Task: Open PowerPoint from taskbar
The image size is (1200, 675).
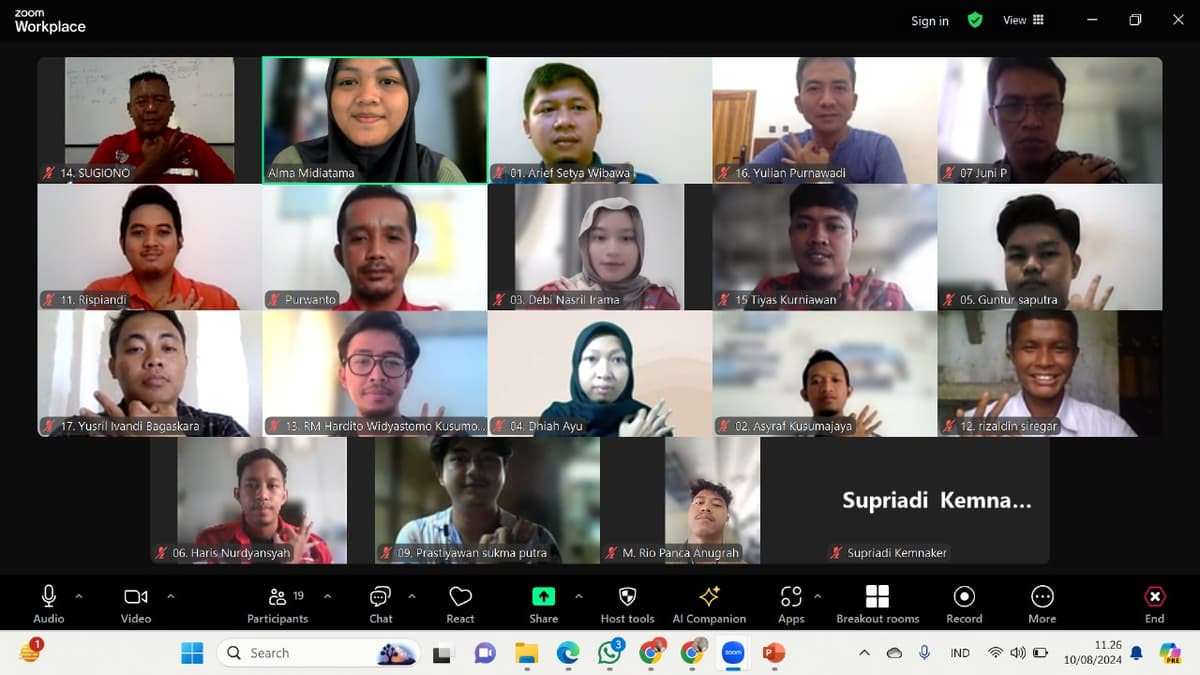Action: 773,653
